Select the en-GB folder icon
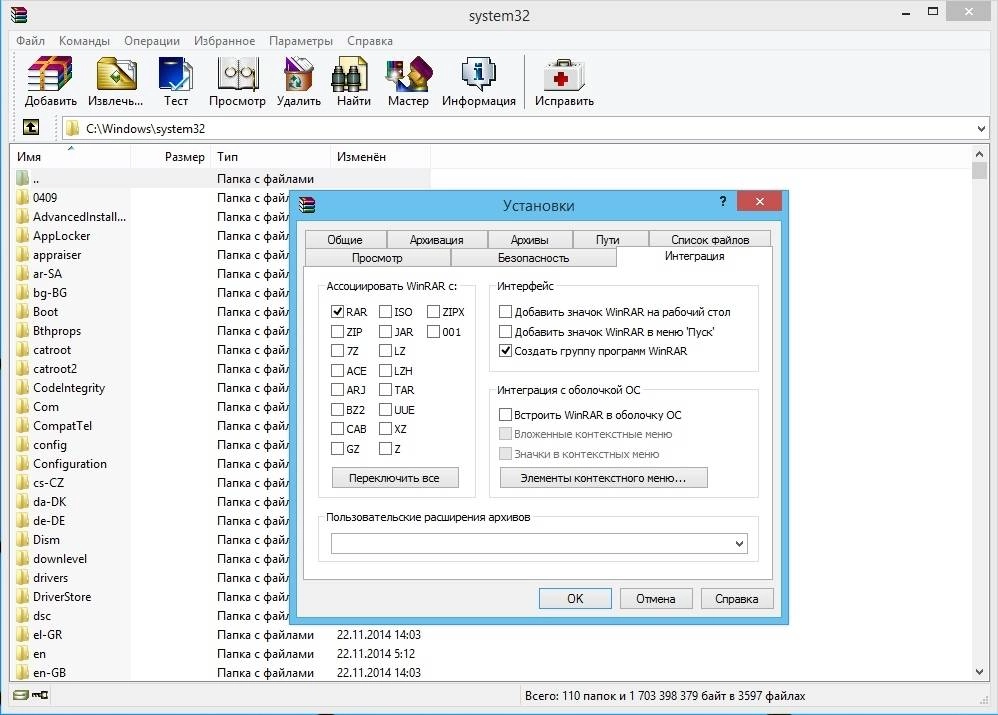This screenshot has height=715, width=998. click(23, 672)
